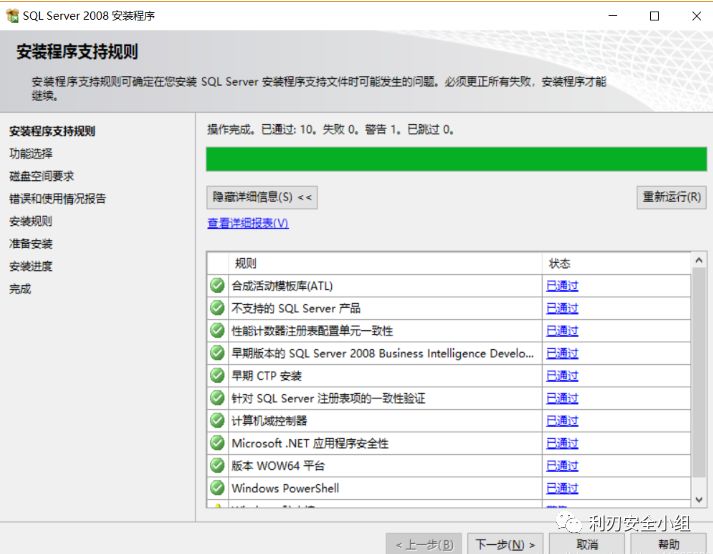Open 已通过 status link for Windows PowerShell
The height and width of the screenshot is (554, 713).
562,488
